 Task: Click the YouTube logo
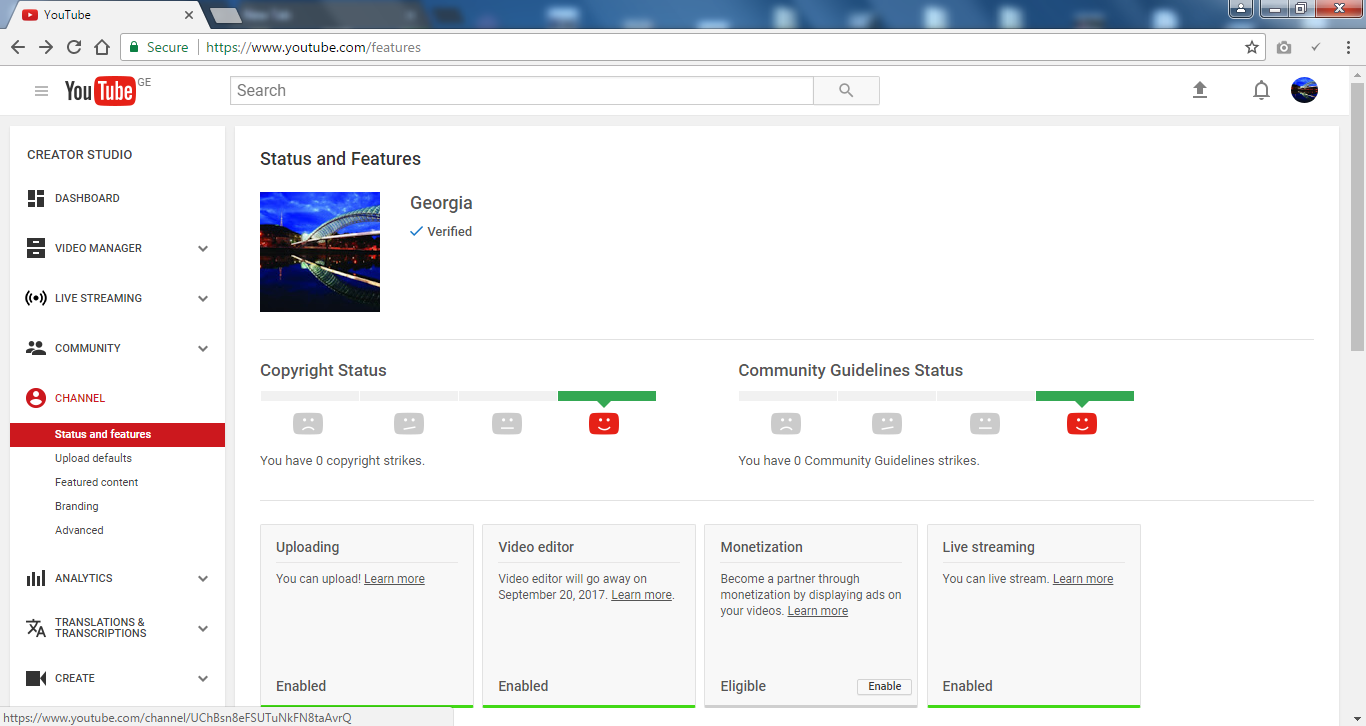pos(100,91)
